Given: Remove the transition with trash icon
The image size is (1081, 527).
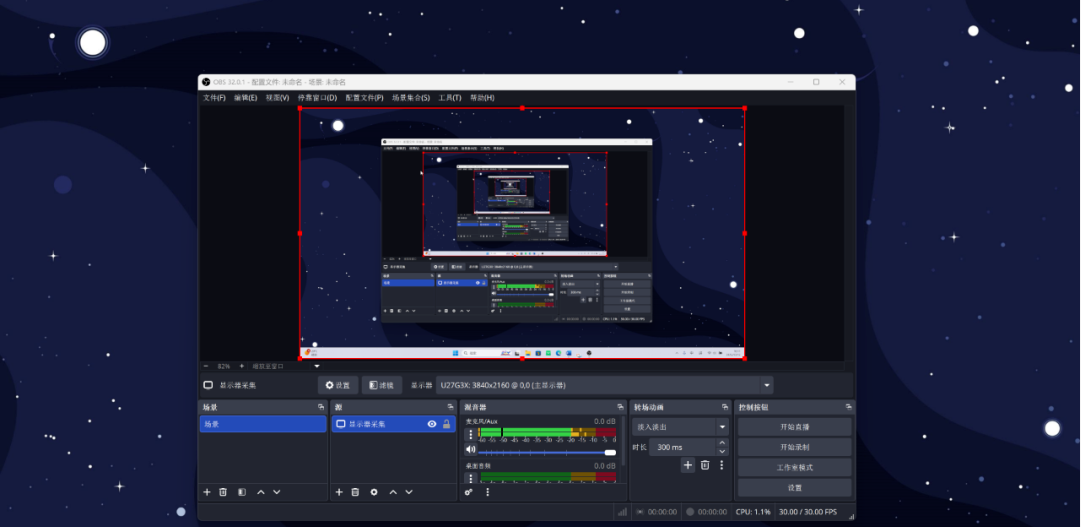Looking at the screenshot, I should coord(705,465).
